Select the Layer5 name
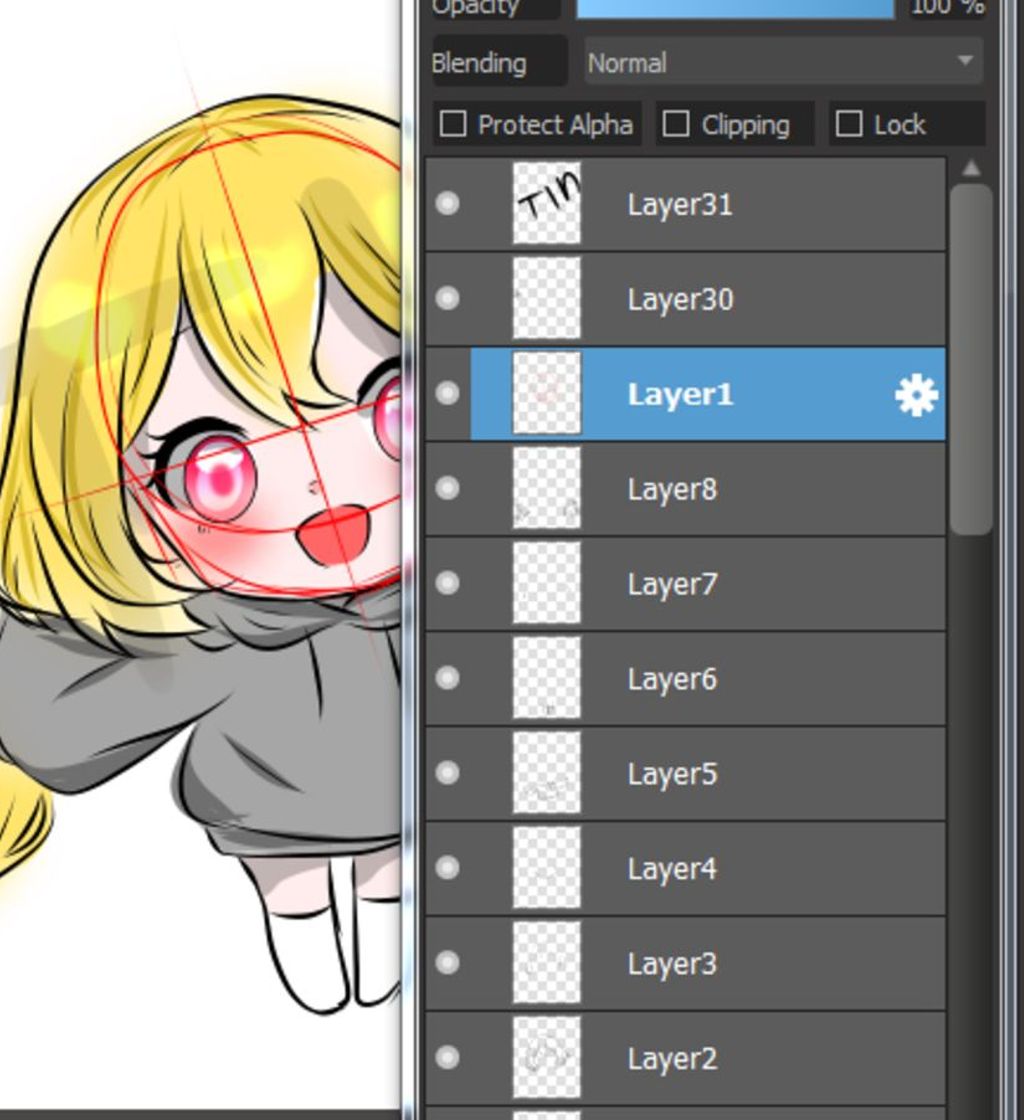 coord(672,774)
